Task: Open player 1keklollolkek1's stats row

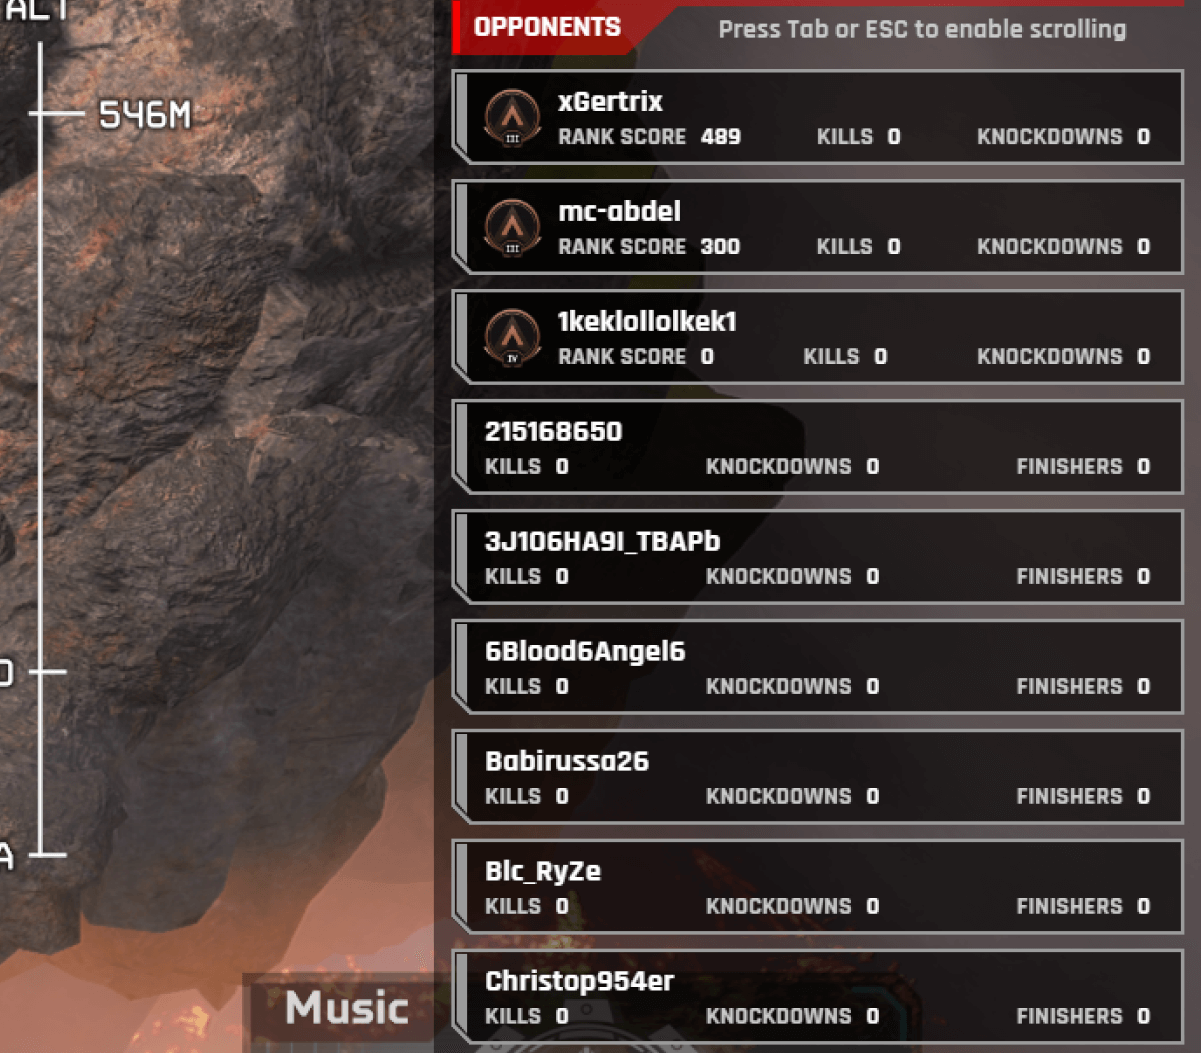Action: click(817, 338)
